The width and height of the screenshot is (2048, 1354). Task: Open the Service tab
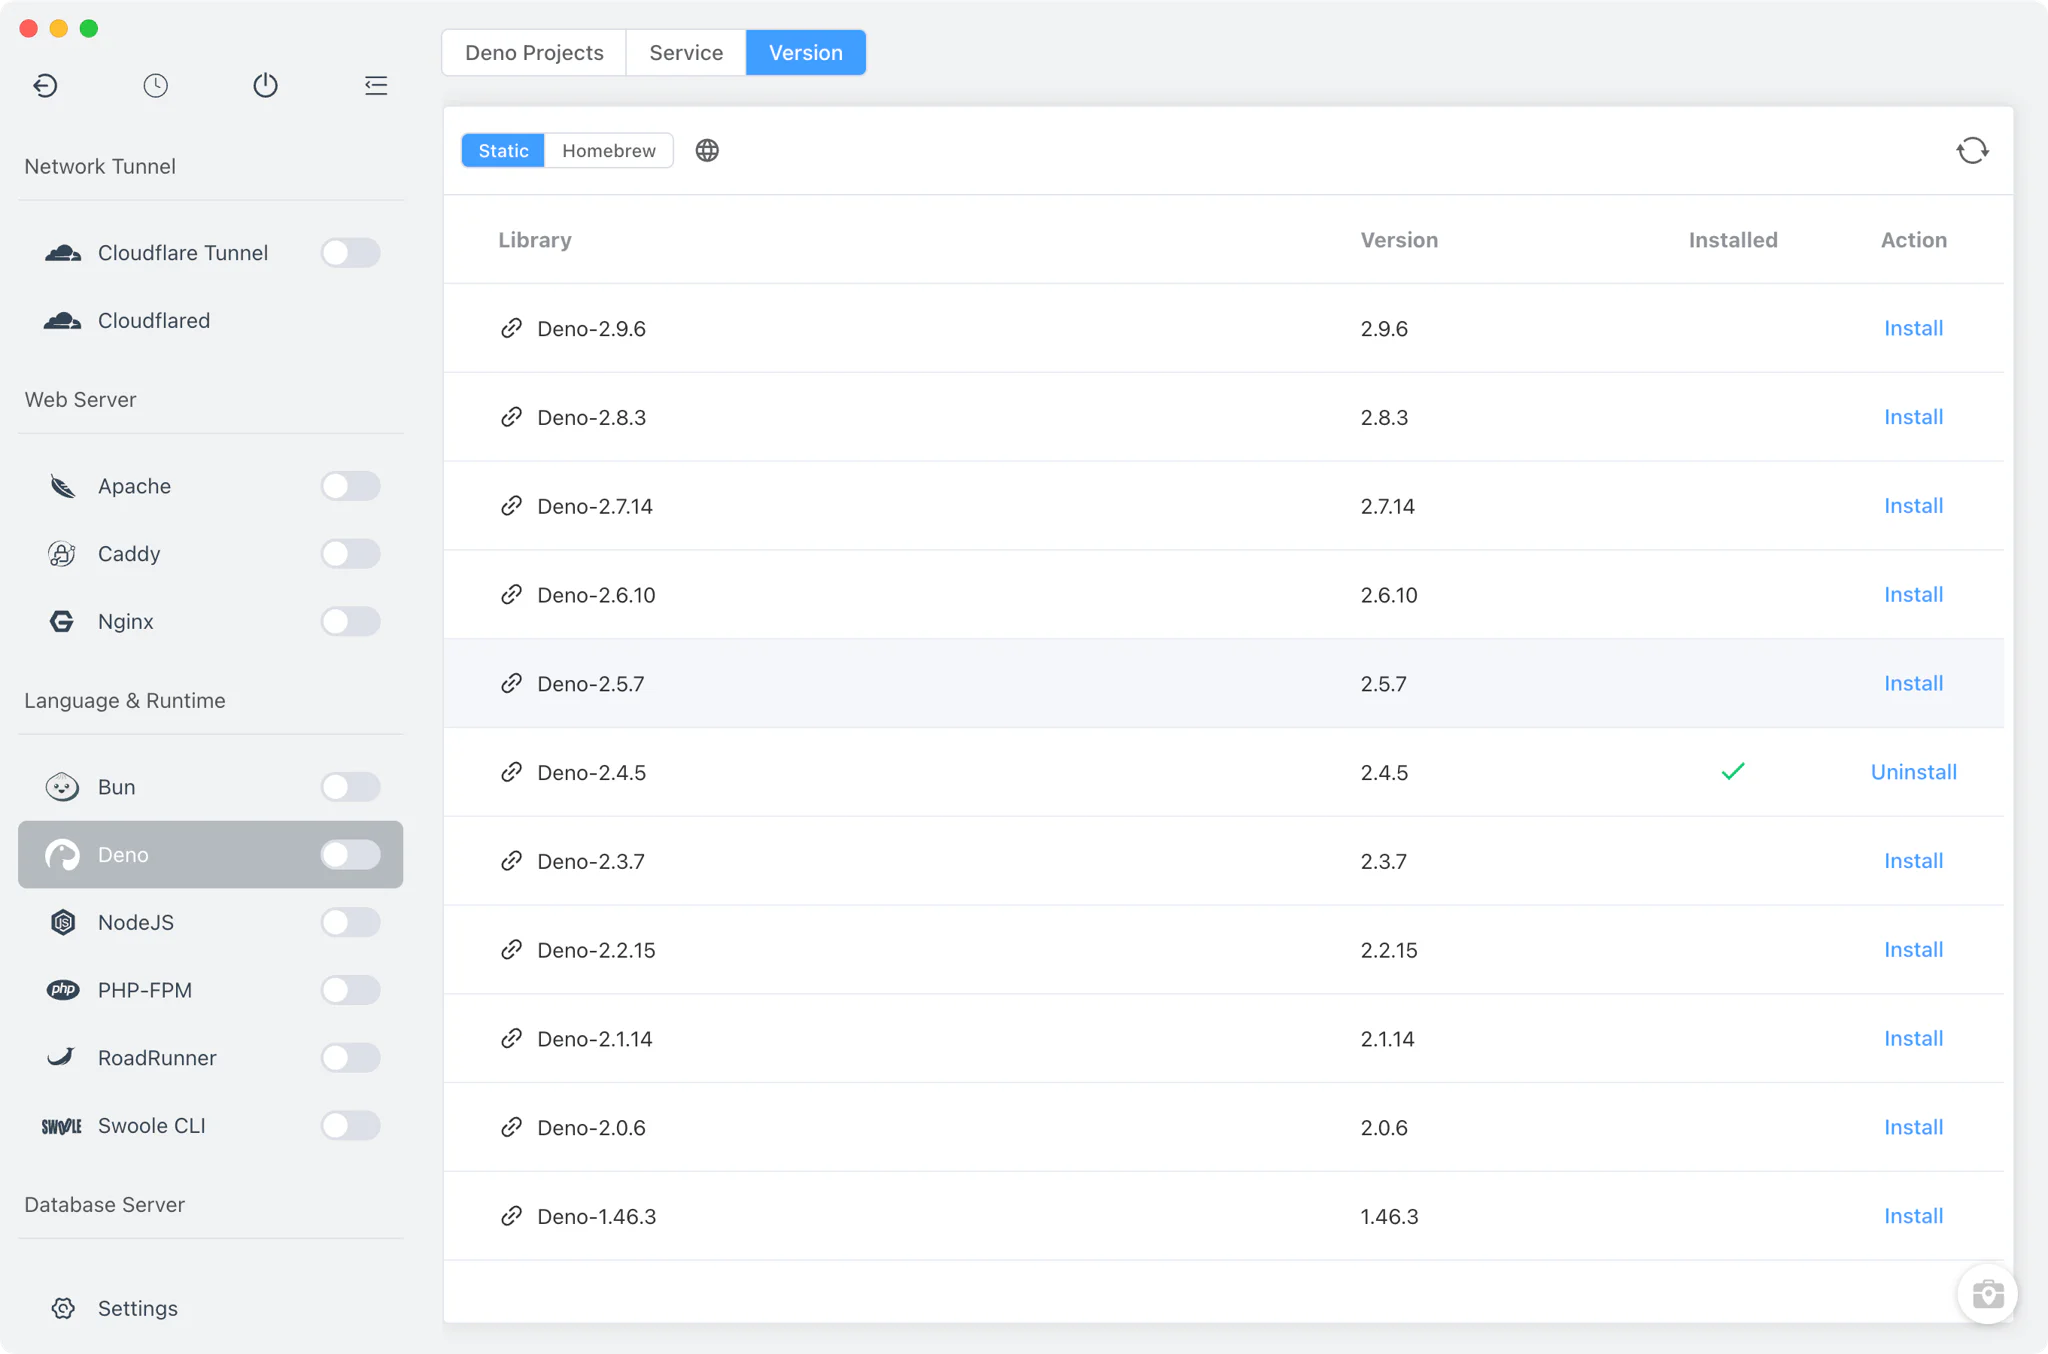pos(686,53)
